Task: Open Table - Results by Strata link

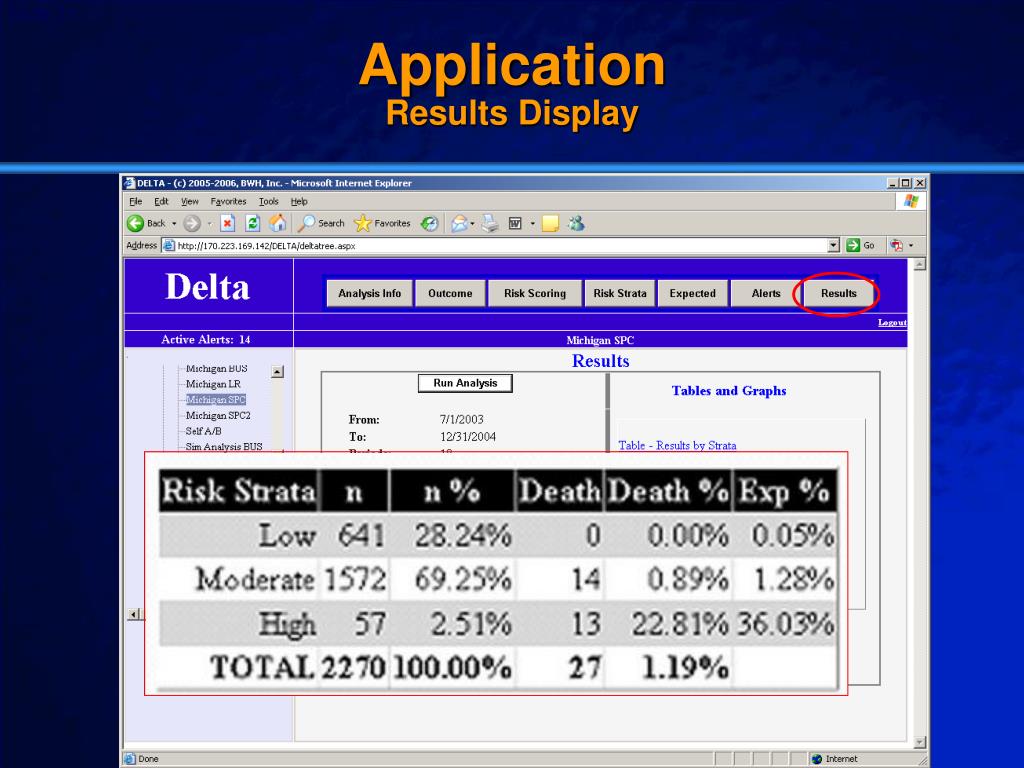Action: coord(677,445)
